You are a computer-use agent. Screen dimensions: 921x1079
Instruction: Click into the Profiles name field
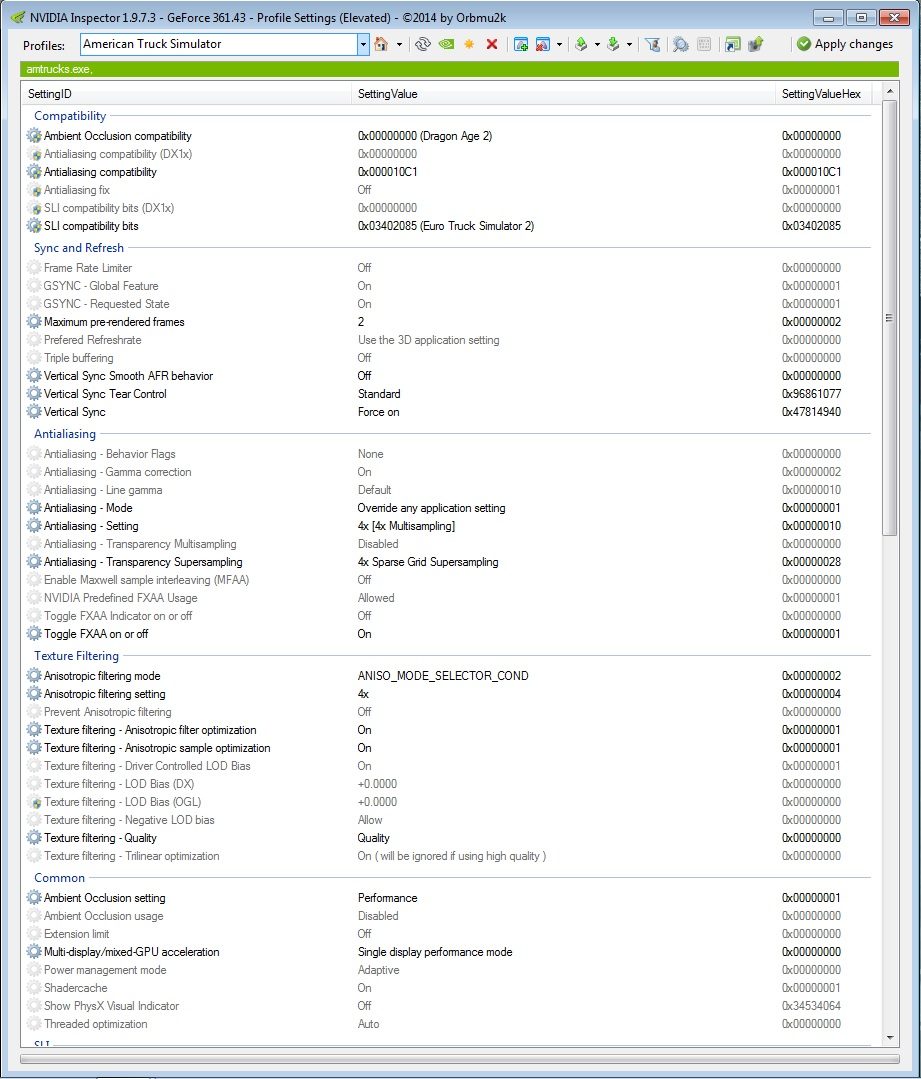(x=219, y=45)
